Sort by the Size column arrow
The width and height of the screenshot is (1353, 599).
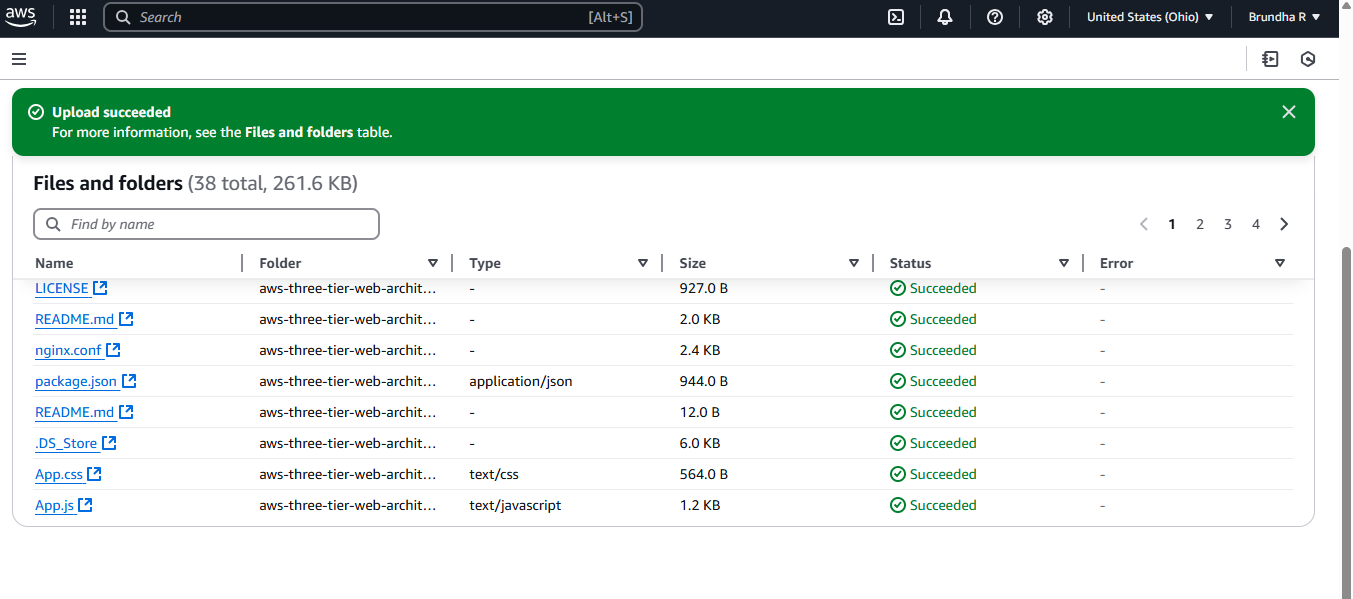(x=854, y=263)
